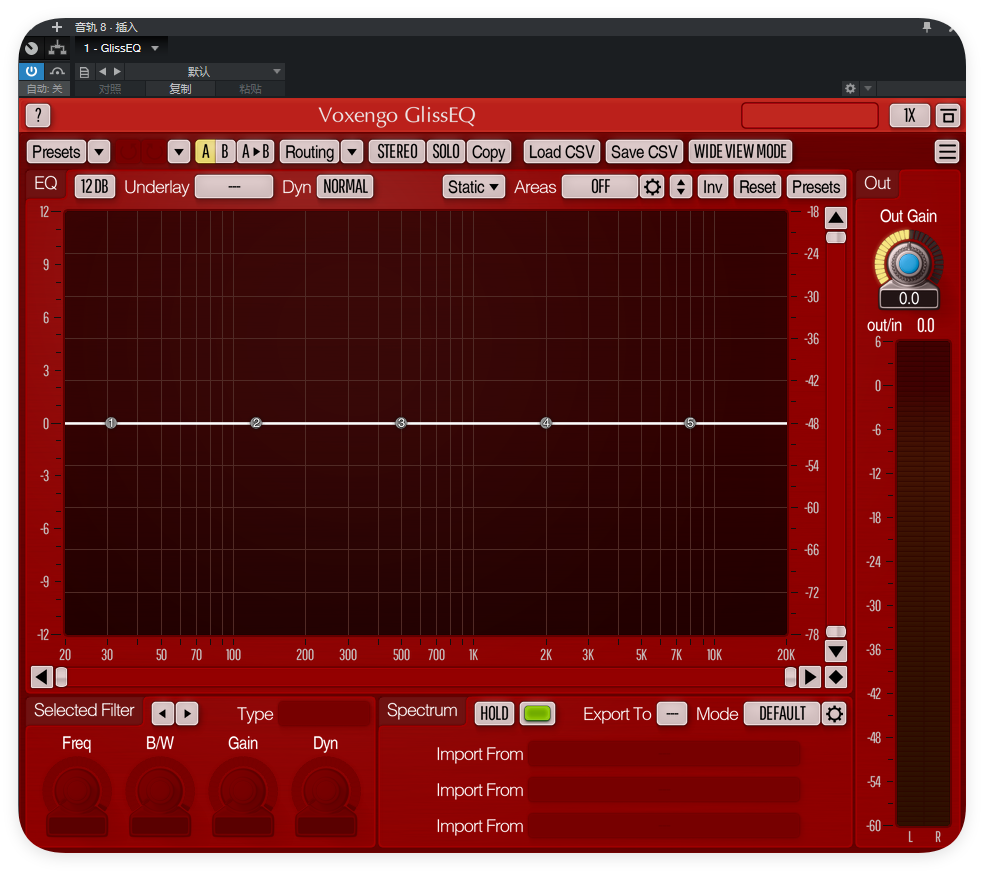This screenshot has height=871, width=984.
Task: Click the top-left Presets button
Action: coord(56,152)
